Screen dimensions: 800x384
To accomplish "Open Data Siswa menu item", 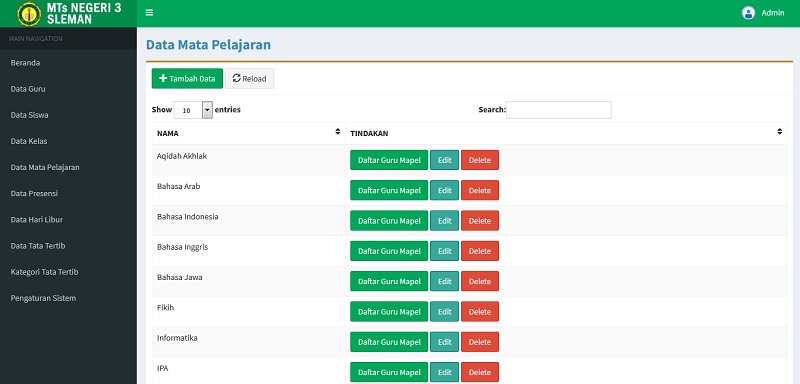I will 30,115.
